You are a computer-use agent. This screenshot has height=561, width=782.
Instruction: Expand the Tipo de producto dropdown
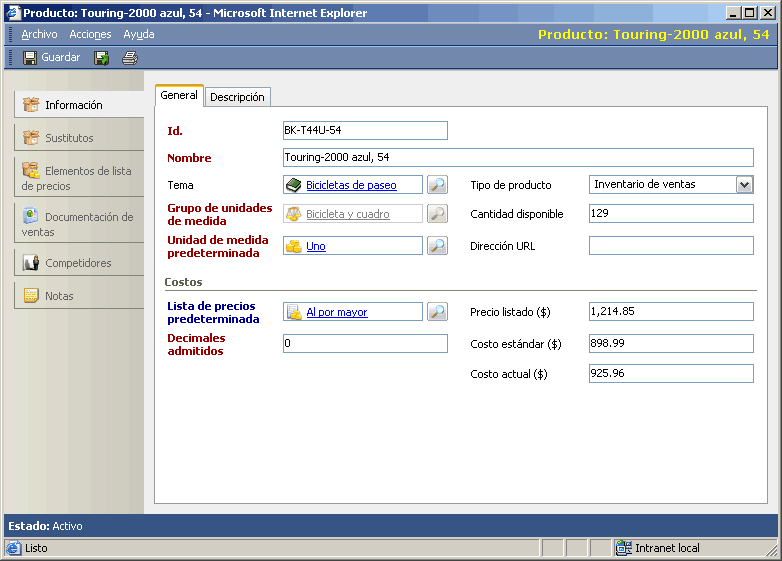click(745, 185)
